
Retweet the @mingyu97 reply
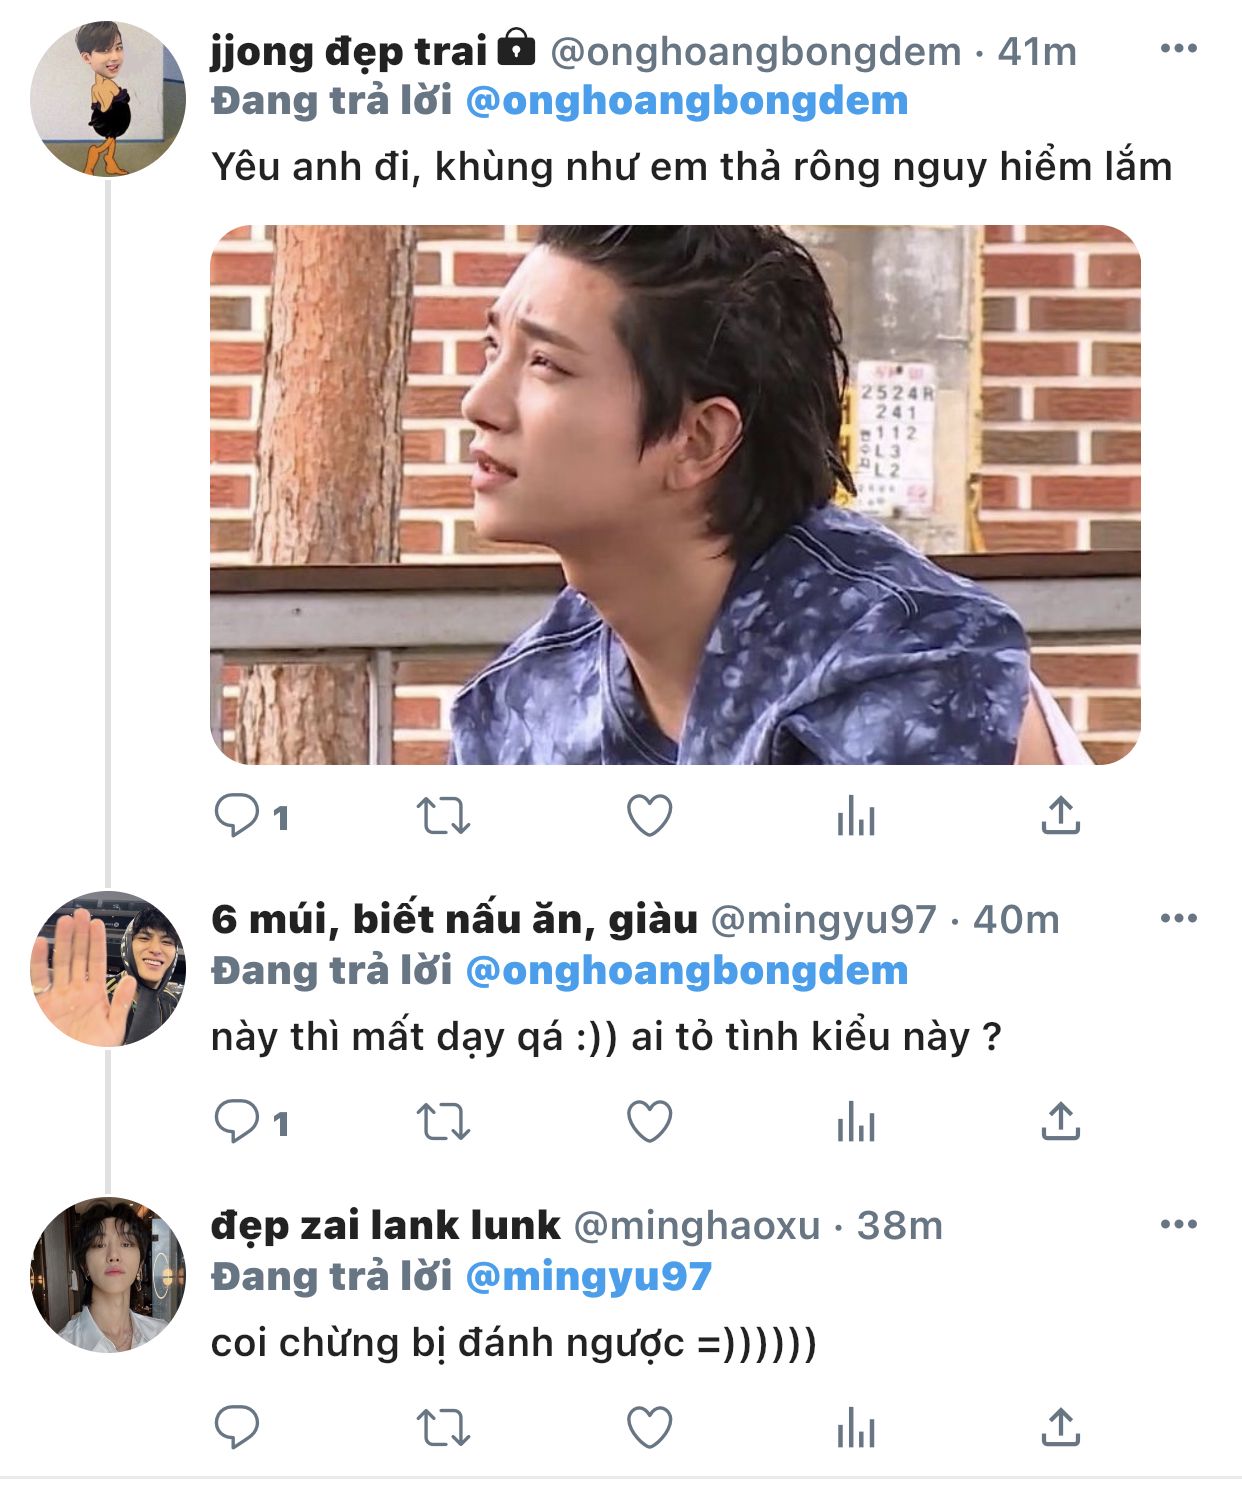(x=443, y=1122)
